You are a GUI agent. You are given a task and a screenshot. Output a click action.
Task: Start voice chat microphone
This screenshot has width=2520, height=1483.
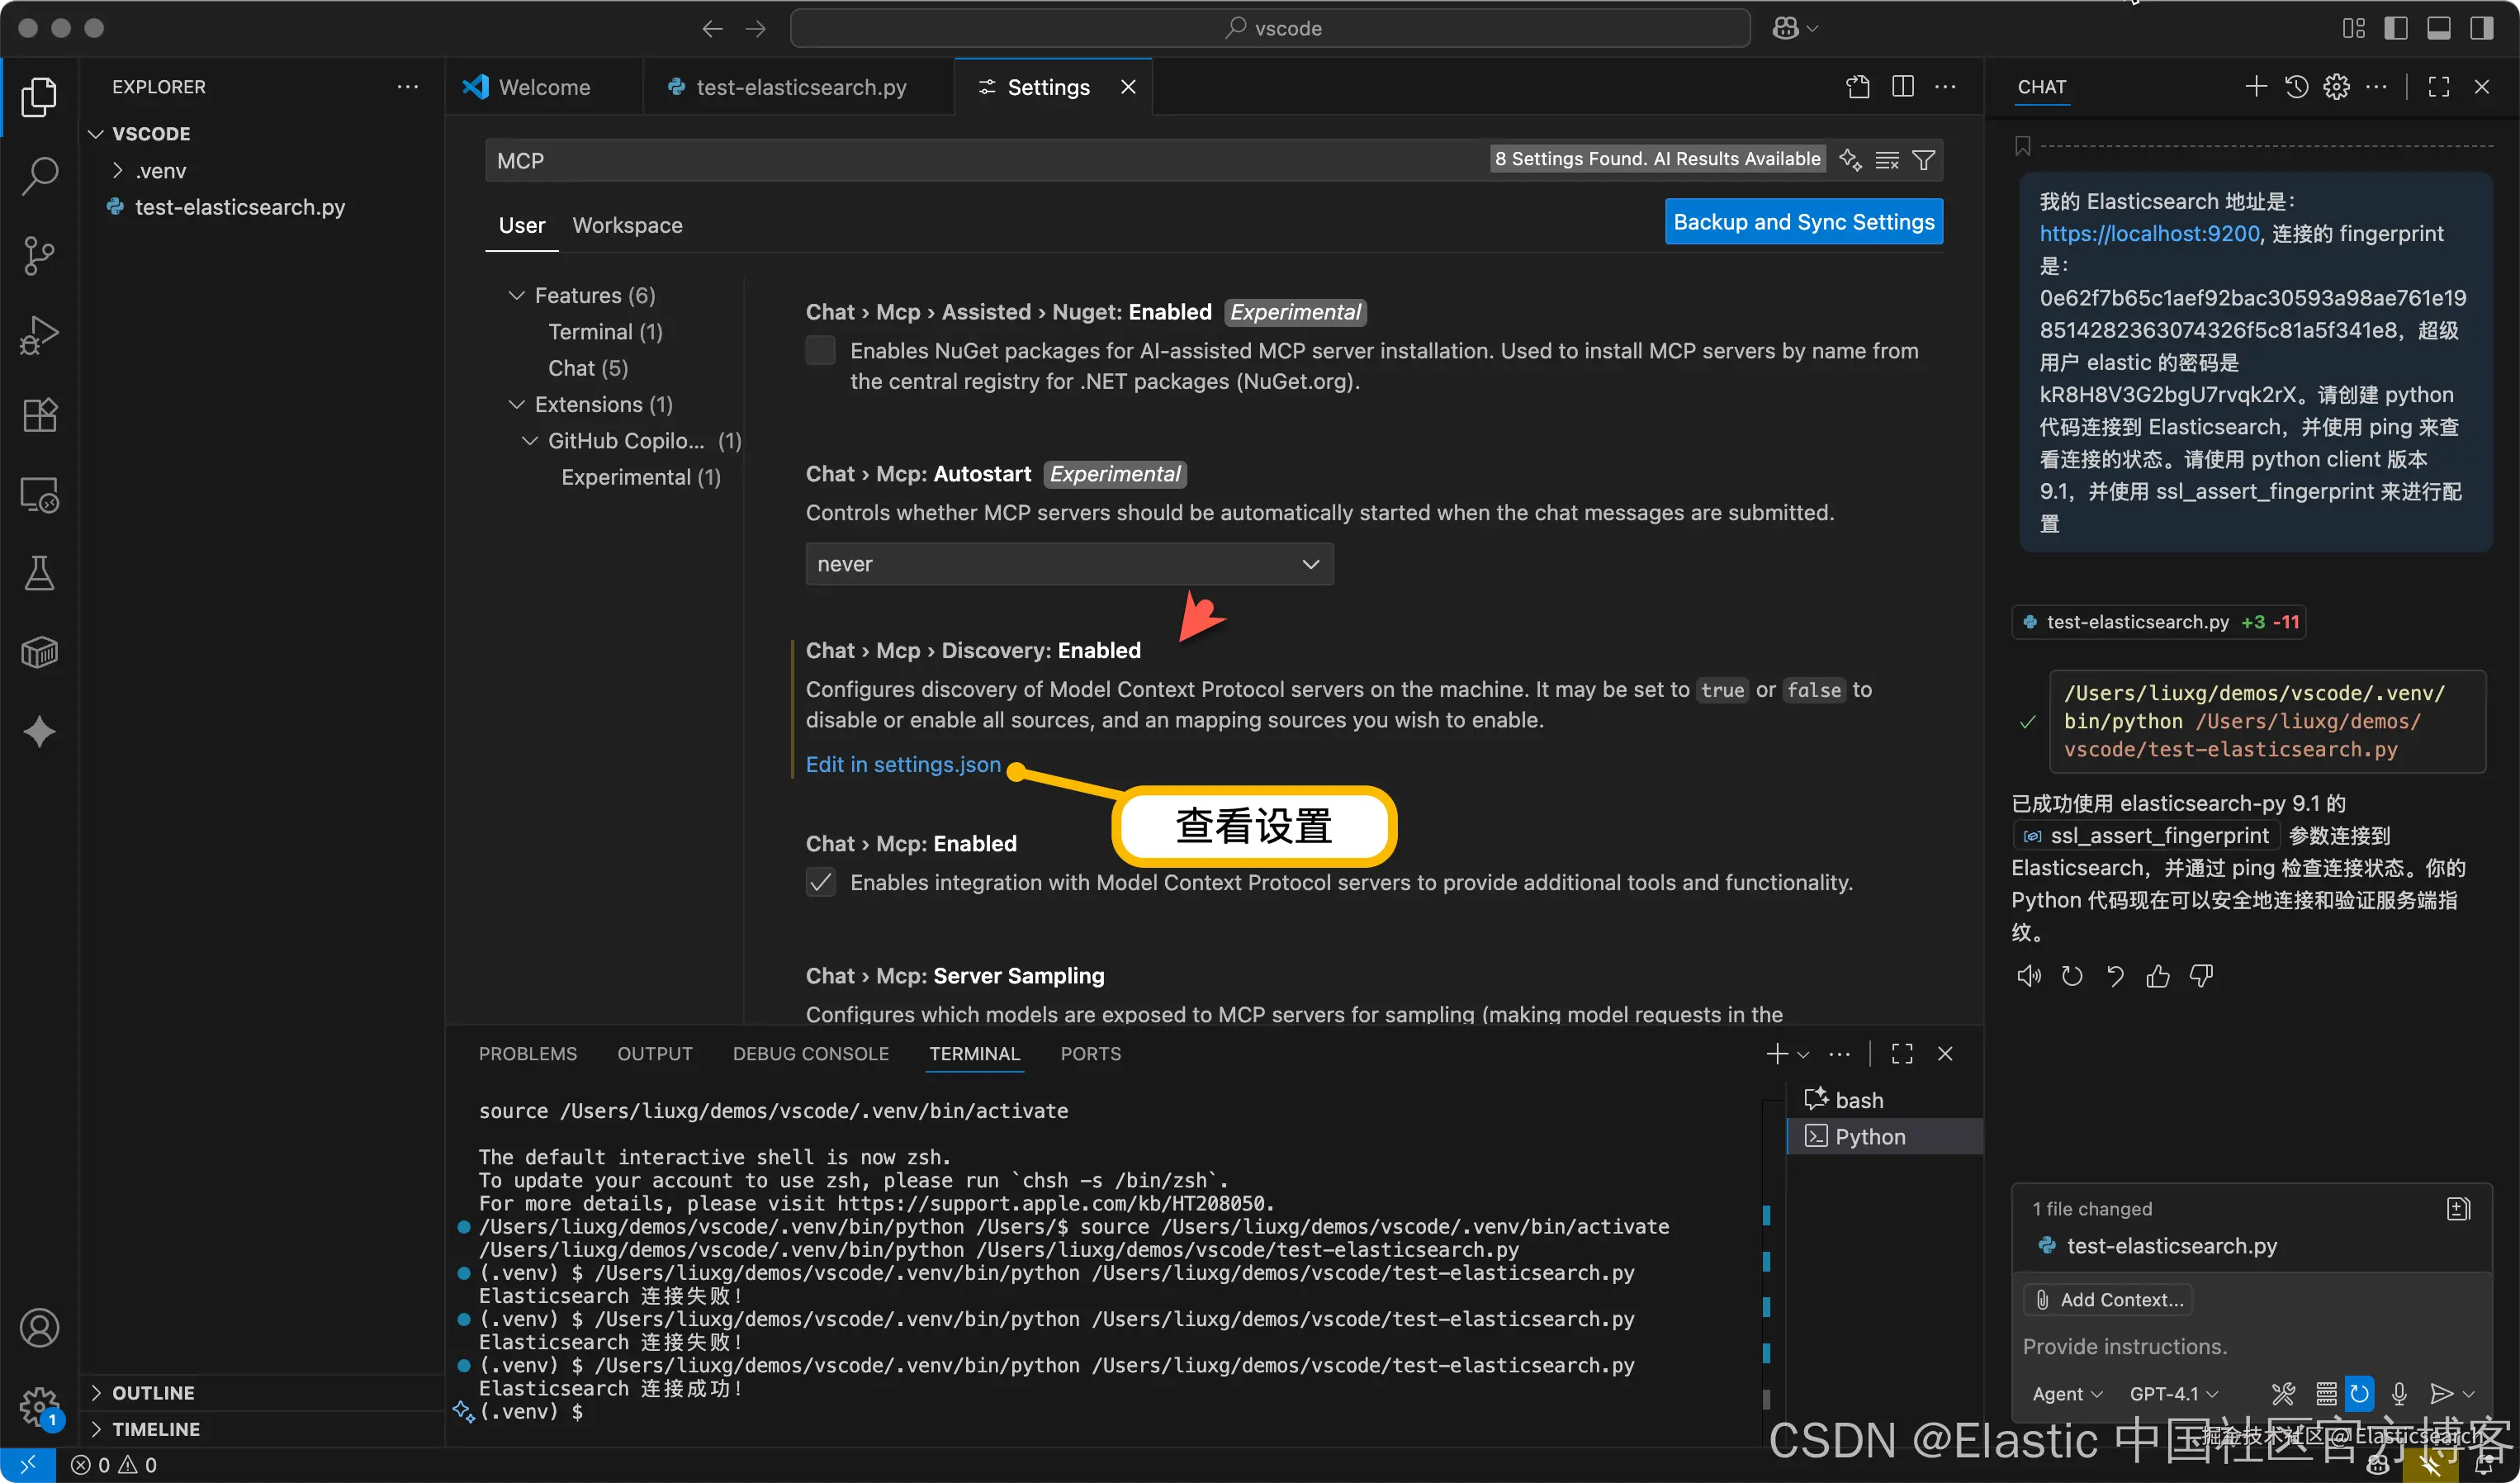(2399, 1393)
